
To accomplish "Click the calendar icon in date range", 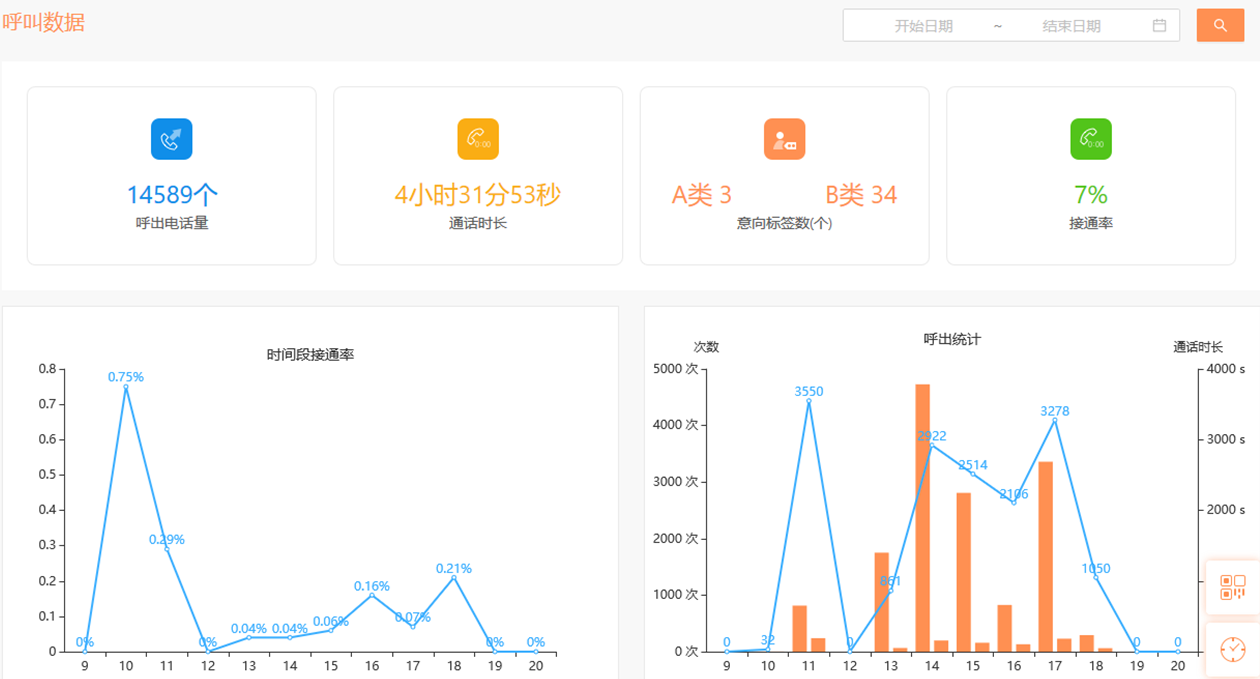I will [1159, 26].
